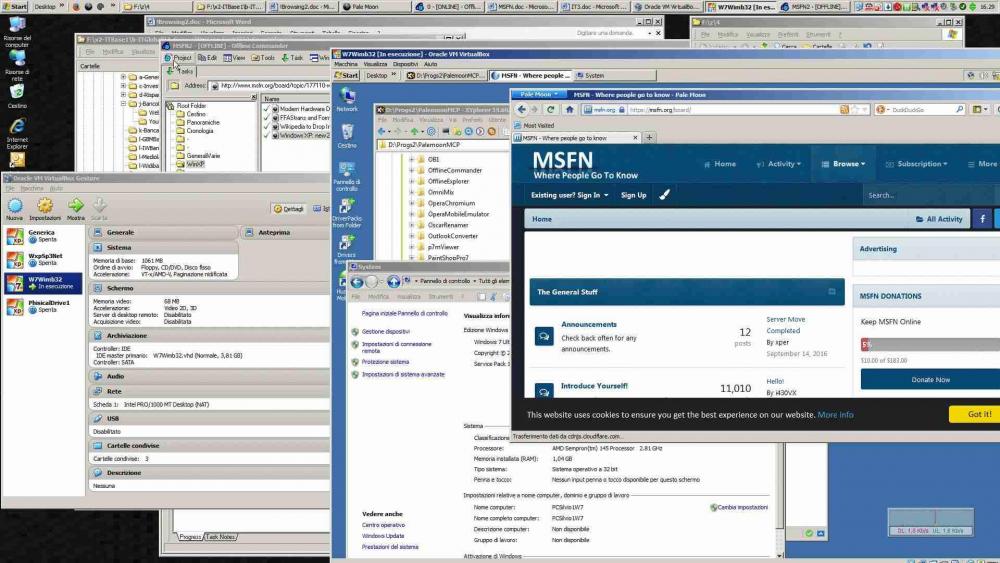
Task: Expand the OutlookConverter folder node
Action: coord(411,236)
